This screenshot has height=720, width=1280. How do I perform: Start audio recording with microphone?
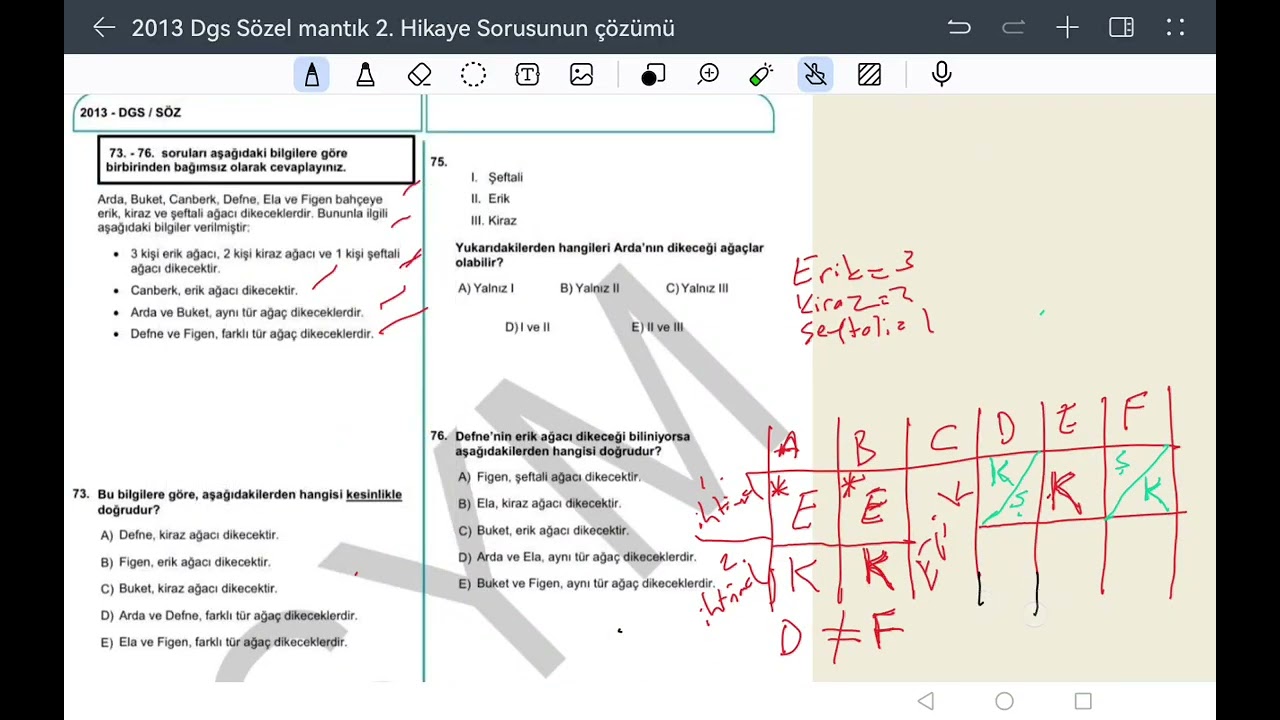(x=941, y=74)
